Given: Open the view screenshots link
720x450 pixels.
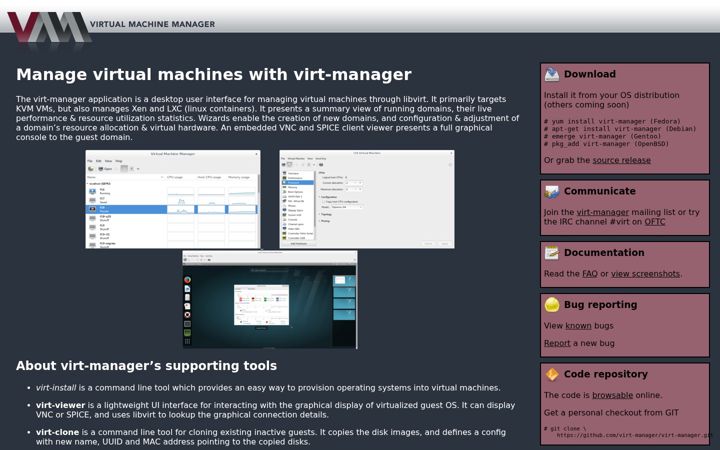Looking at the screenshot, I should [645, 274].
